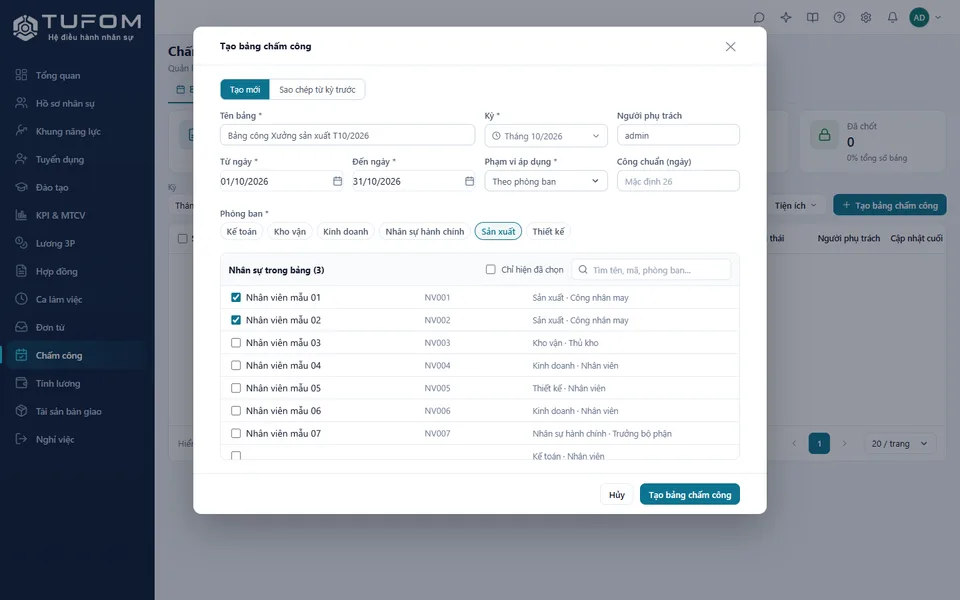Open Tính lương in the sidebar
The width and height of the screenshot is (960, 600).
pyautogui.click(x=58, y=383)
